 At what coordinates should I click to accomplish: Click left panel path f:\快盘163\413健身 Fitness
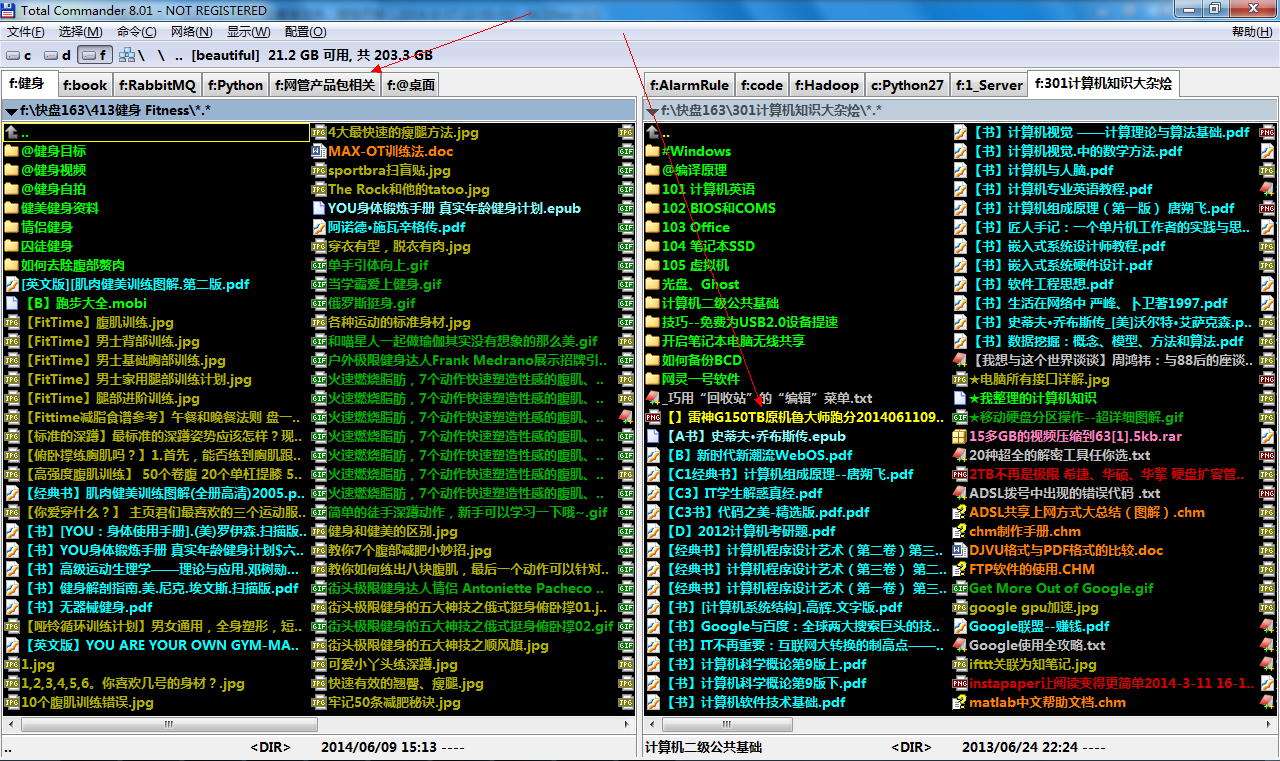[x=115, y=110]
